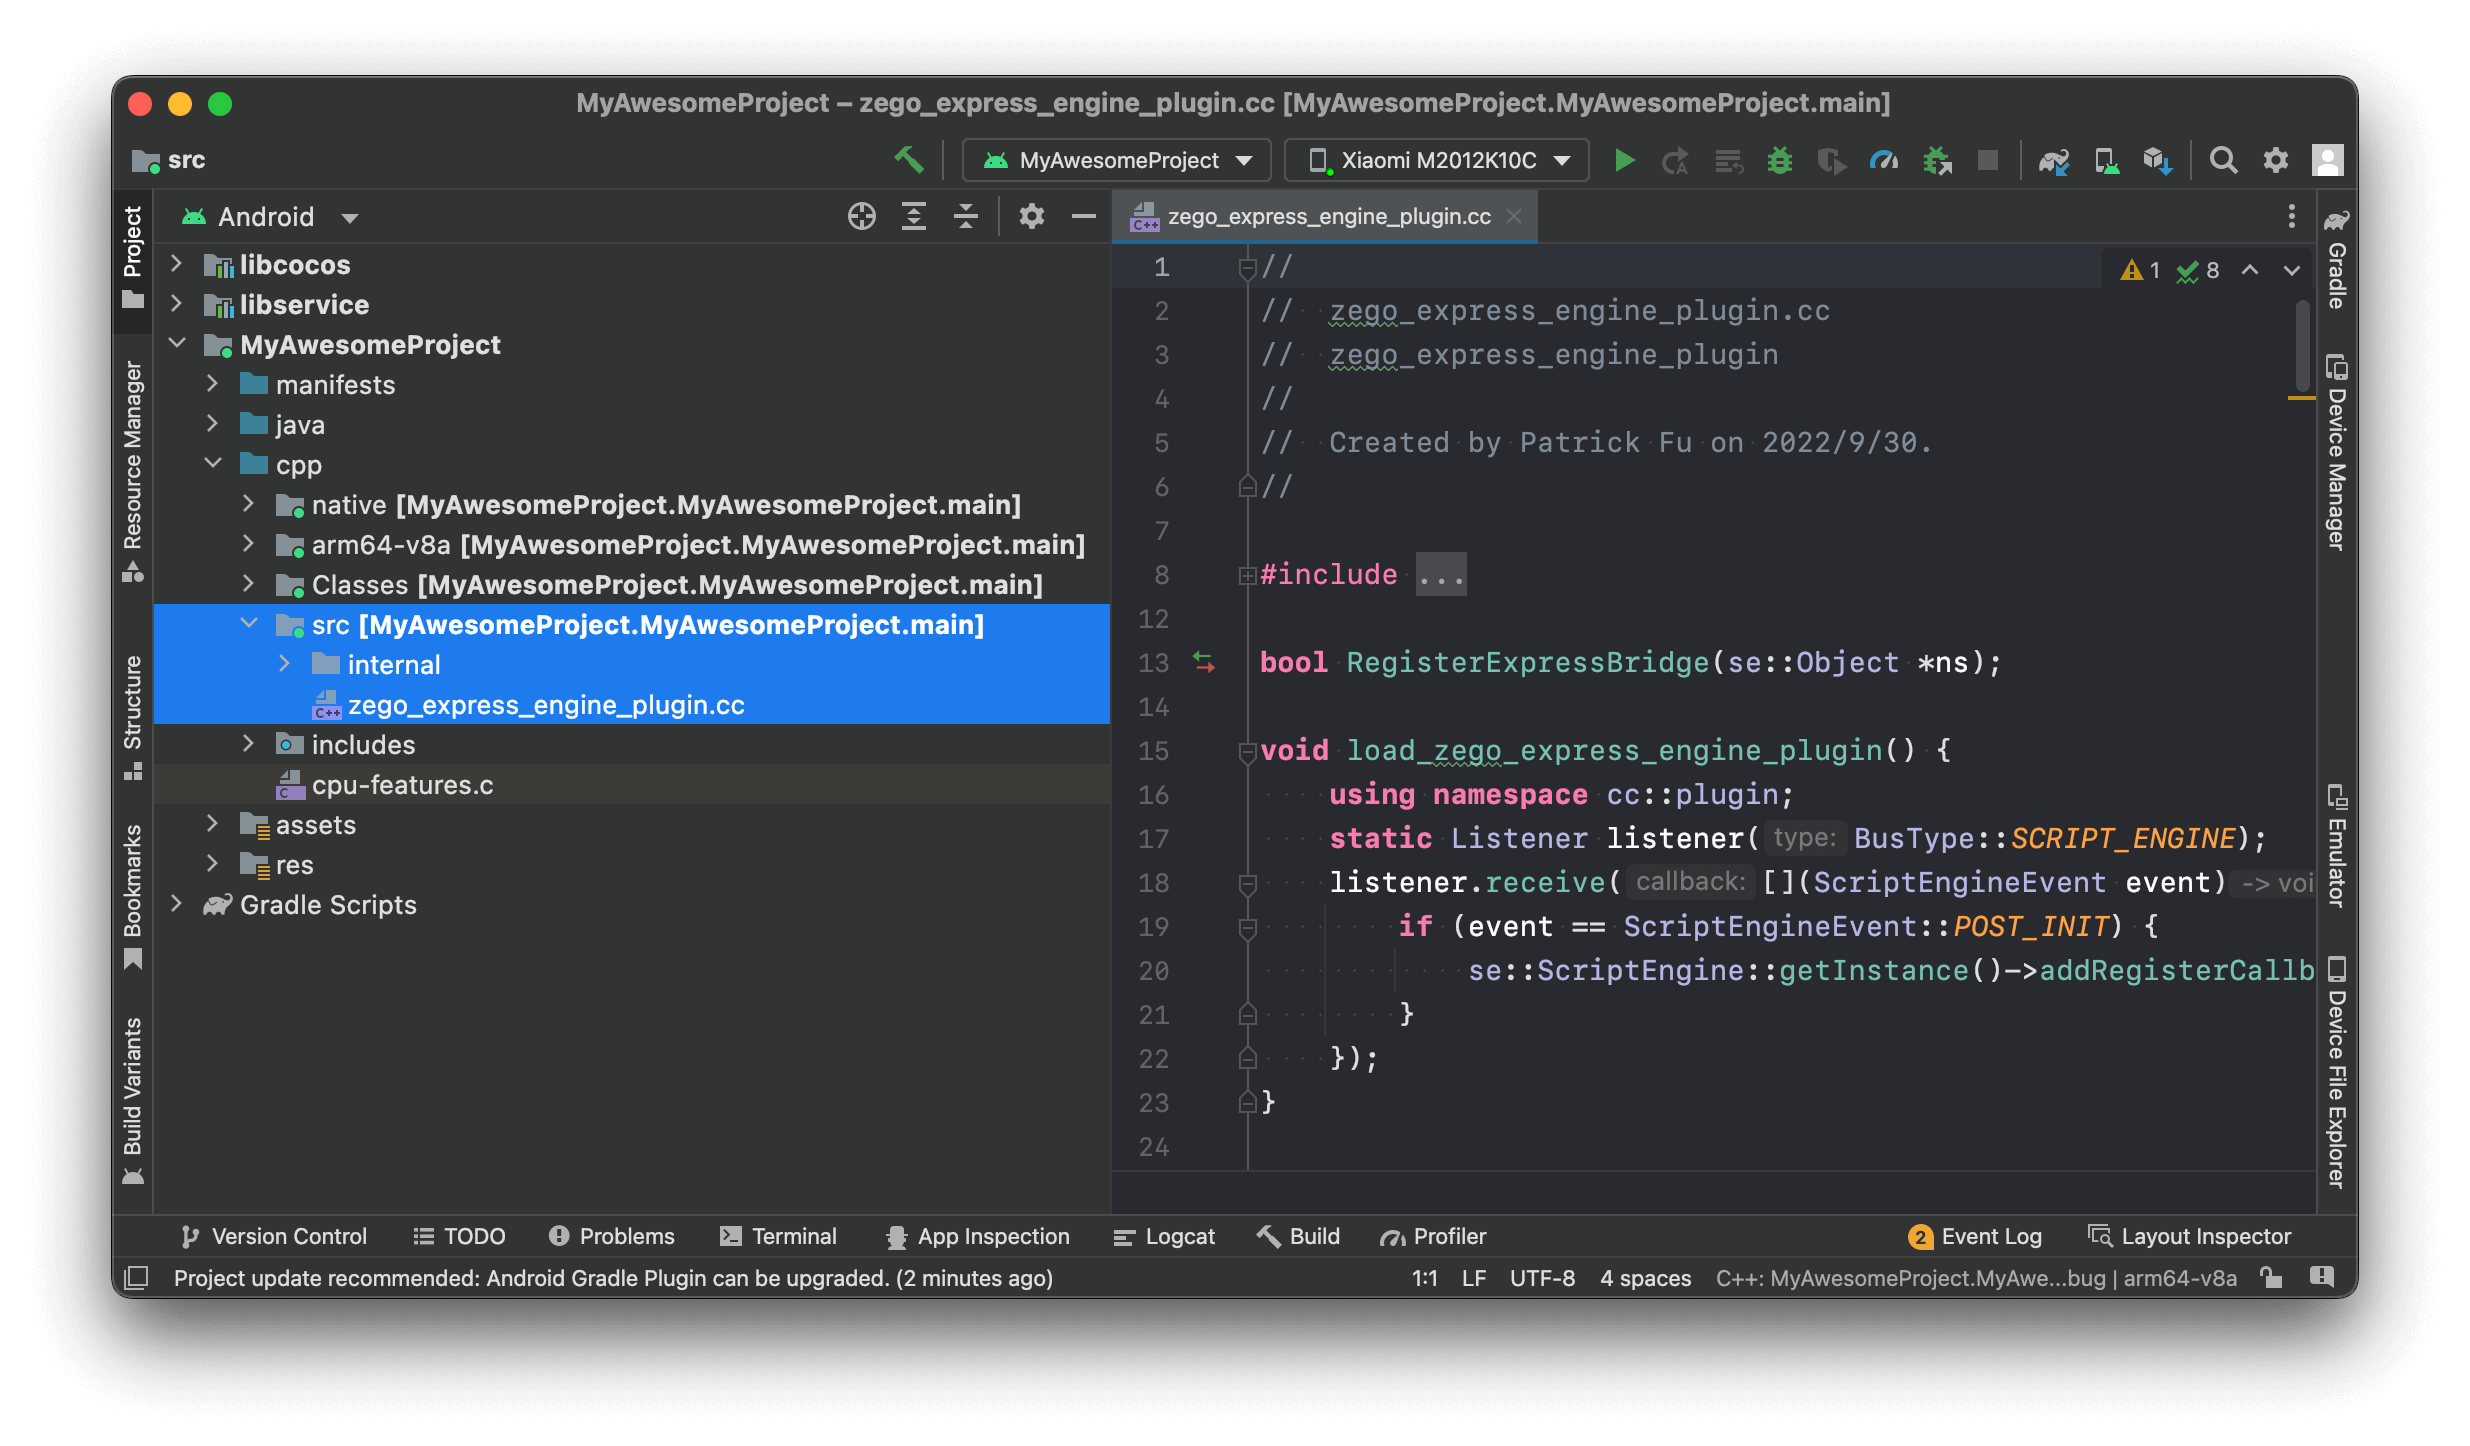Click the green Run app button
This screenshot has height=1446, width=2470.
(x=1624, y=160)
